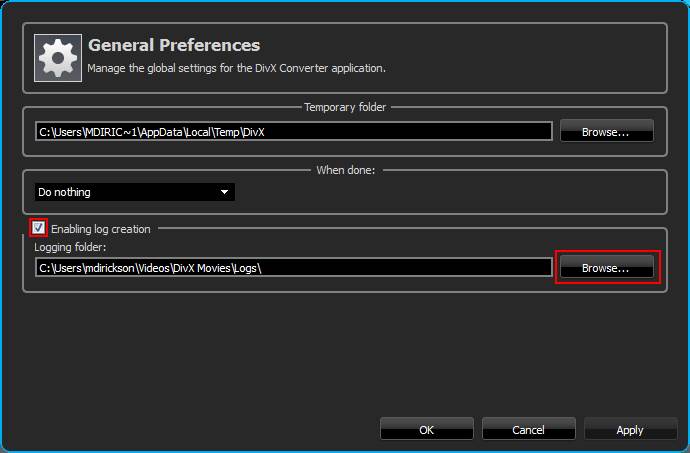The width and height of the screenshot is (690, 453).
Task: Open the 'When done' dropdown arrow
Action: [224, 192]
